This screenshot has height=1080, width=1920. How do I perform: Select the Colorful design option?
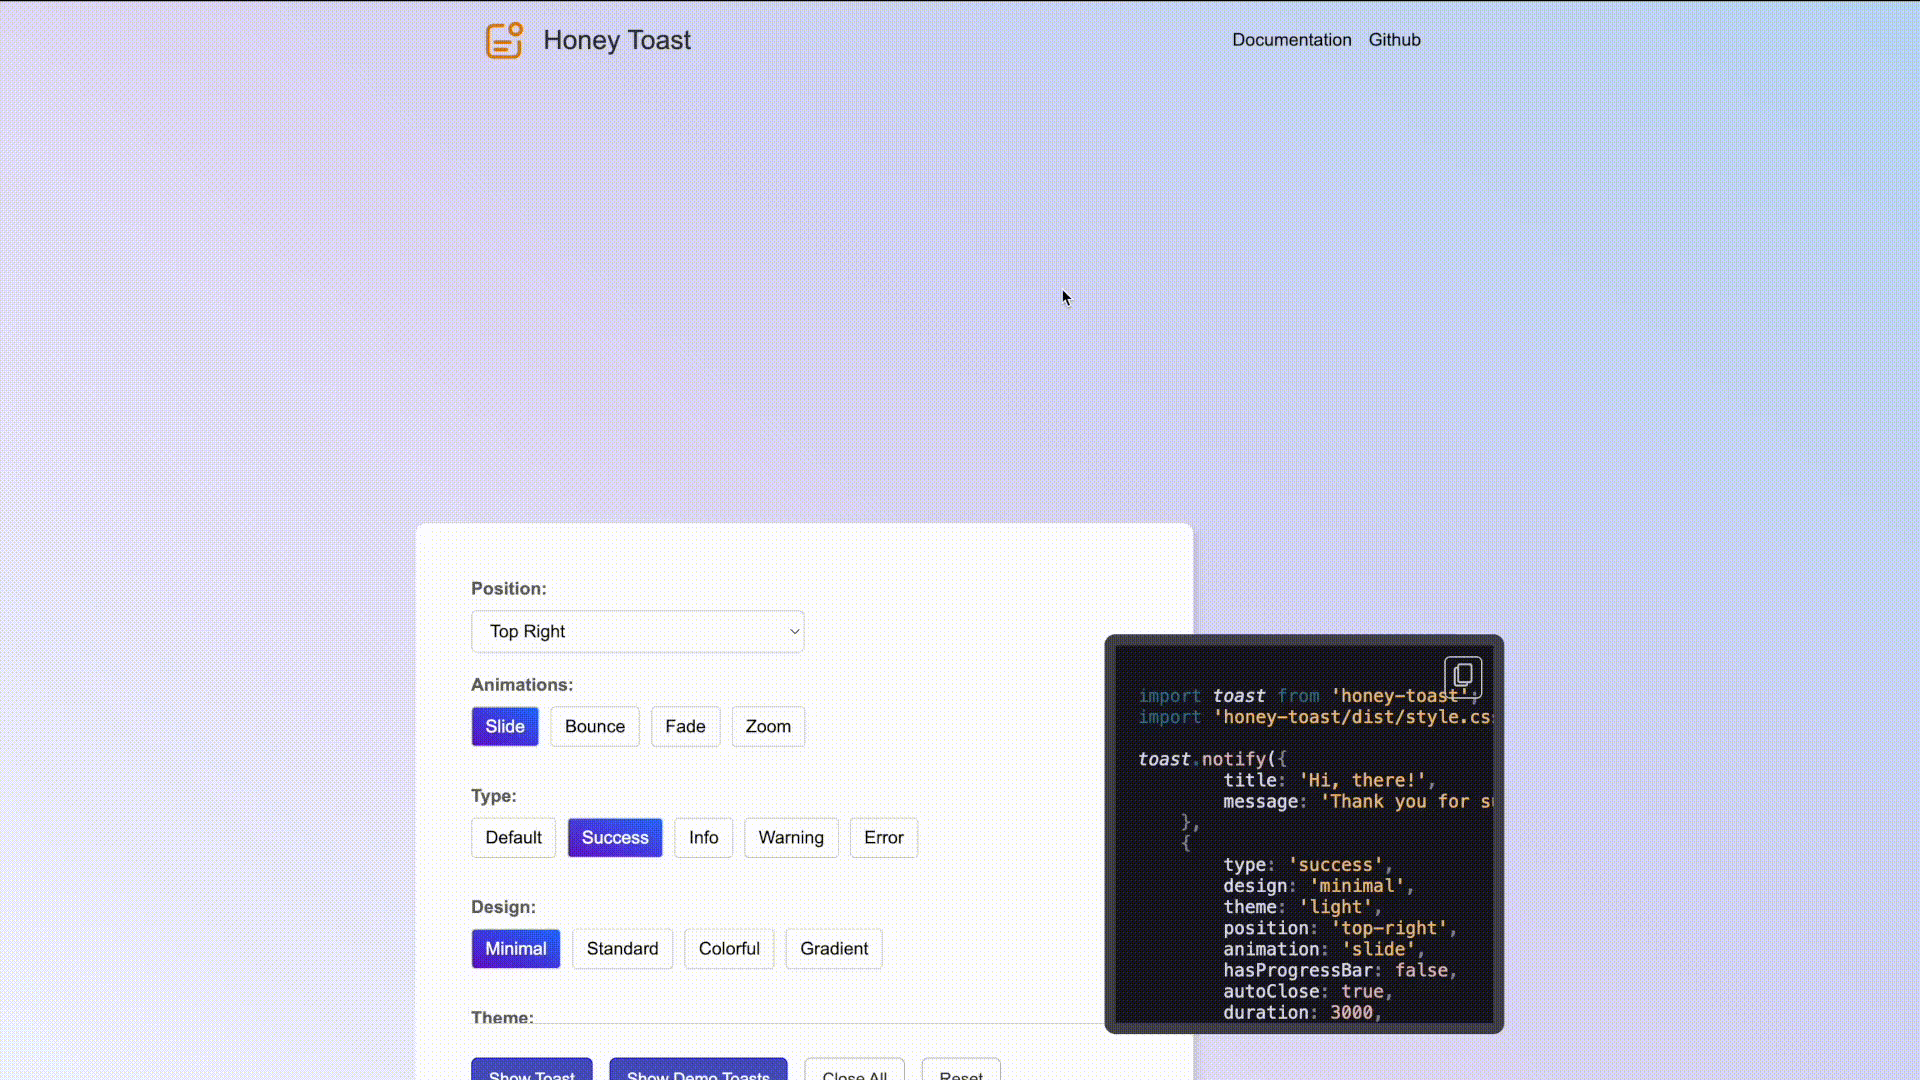pos(729,948)
